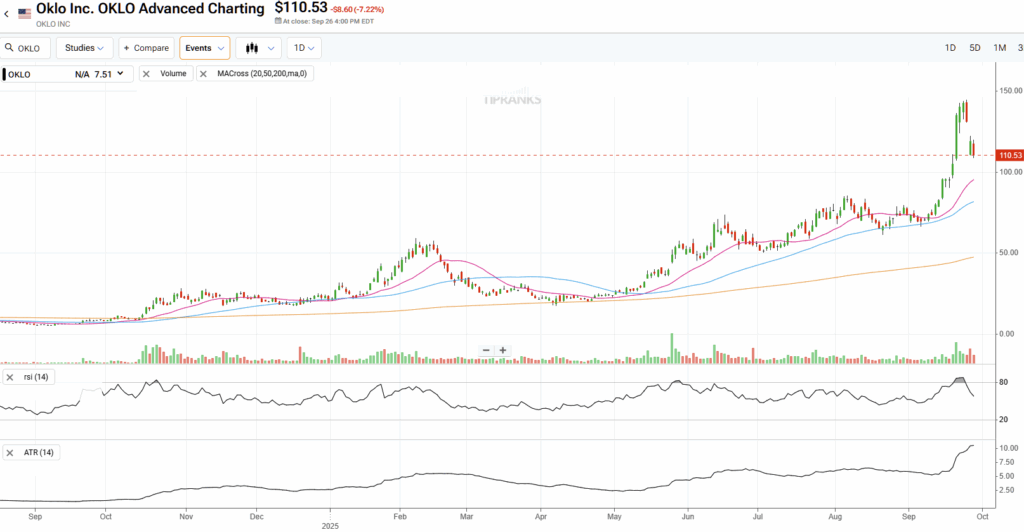This screenshot has height=532, width=1024.
Task: Click the MACross (20,50,200,ma,0) label
Action: pos(262,74)
